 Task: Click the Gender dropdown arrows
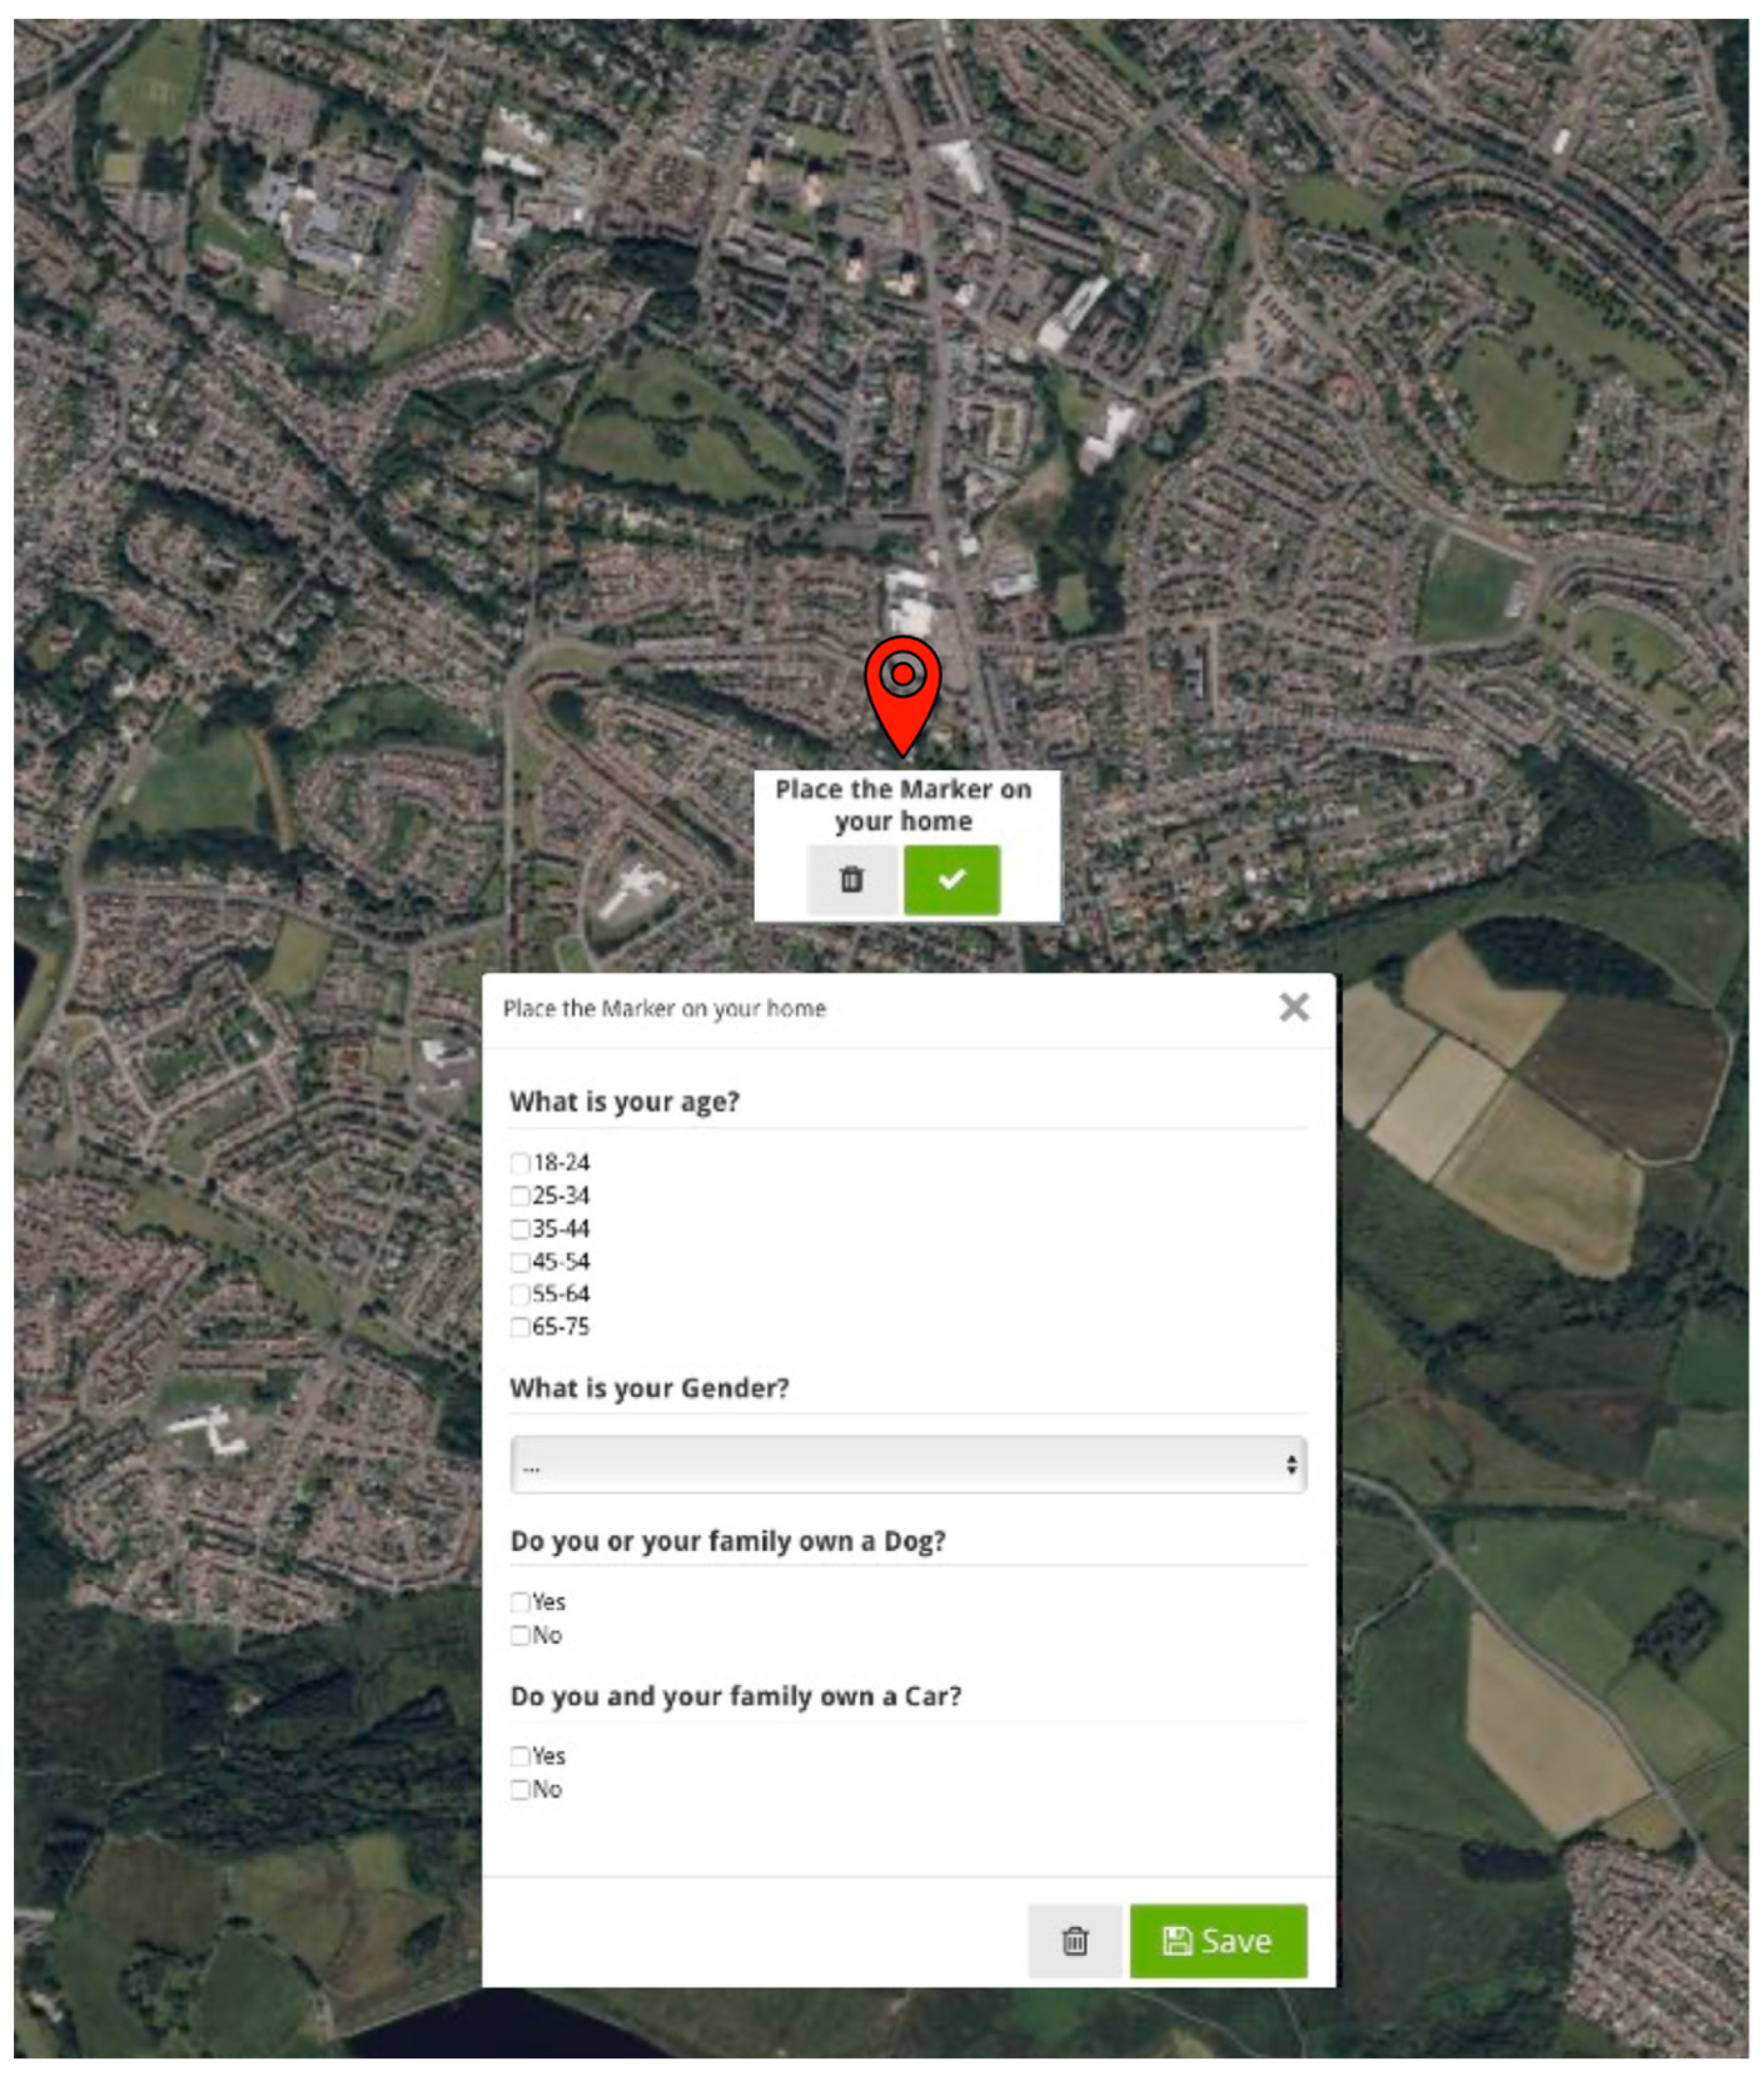(x=1291, y=1465)
